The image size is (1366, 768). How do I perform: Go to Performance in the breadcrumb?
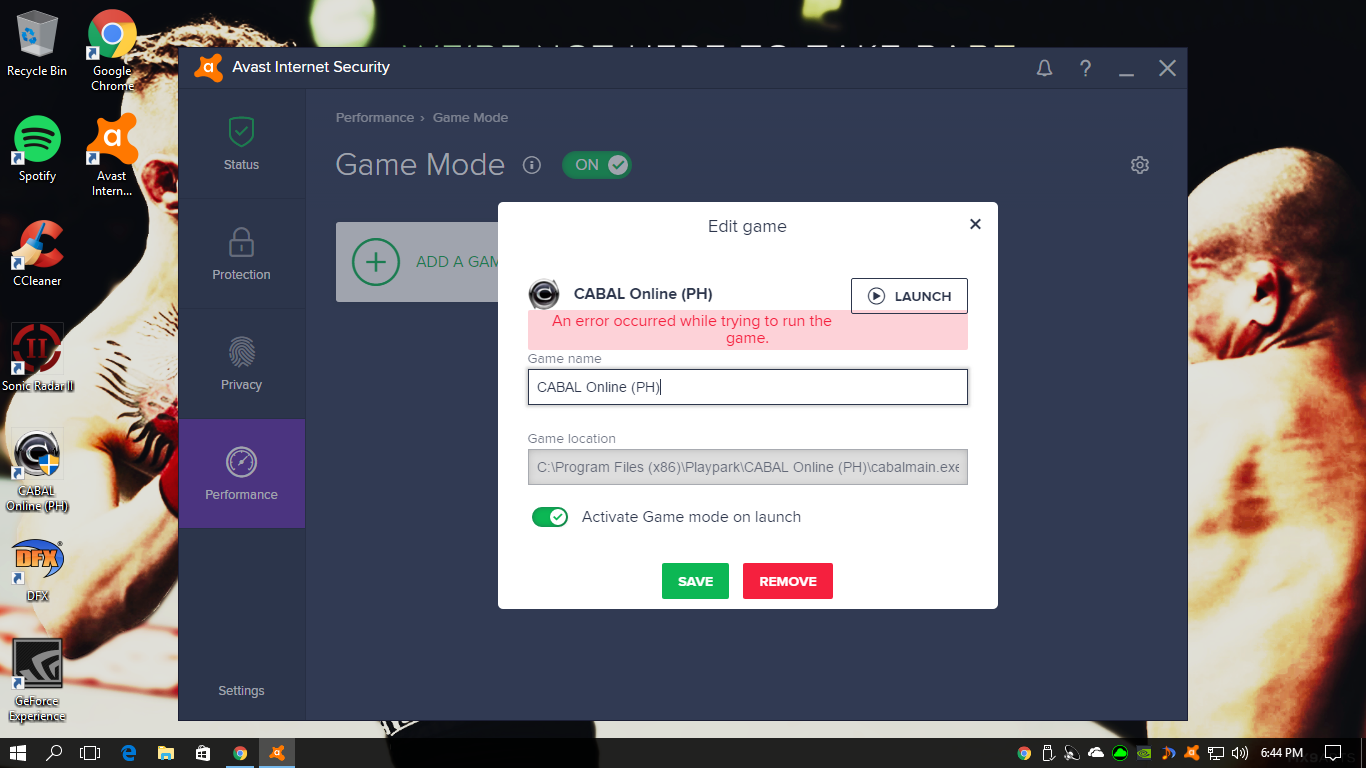[375, 118]
